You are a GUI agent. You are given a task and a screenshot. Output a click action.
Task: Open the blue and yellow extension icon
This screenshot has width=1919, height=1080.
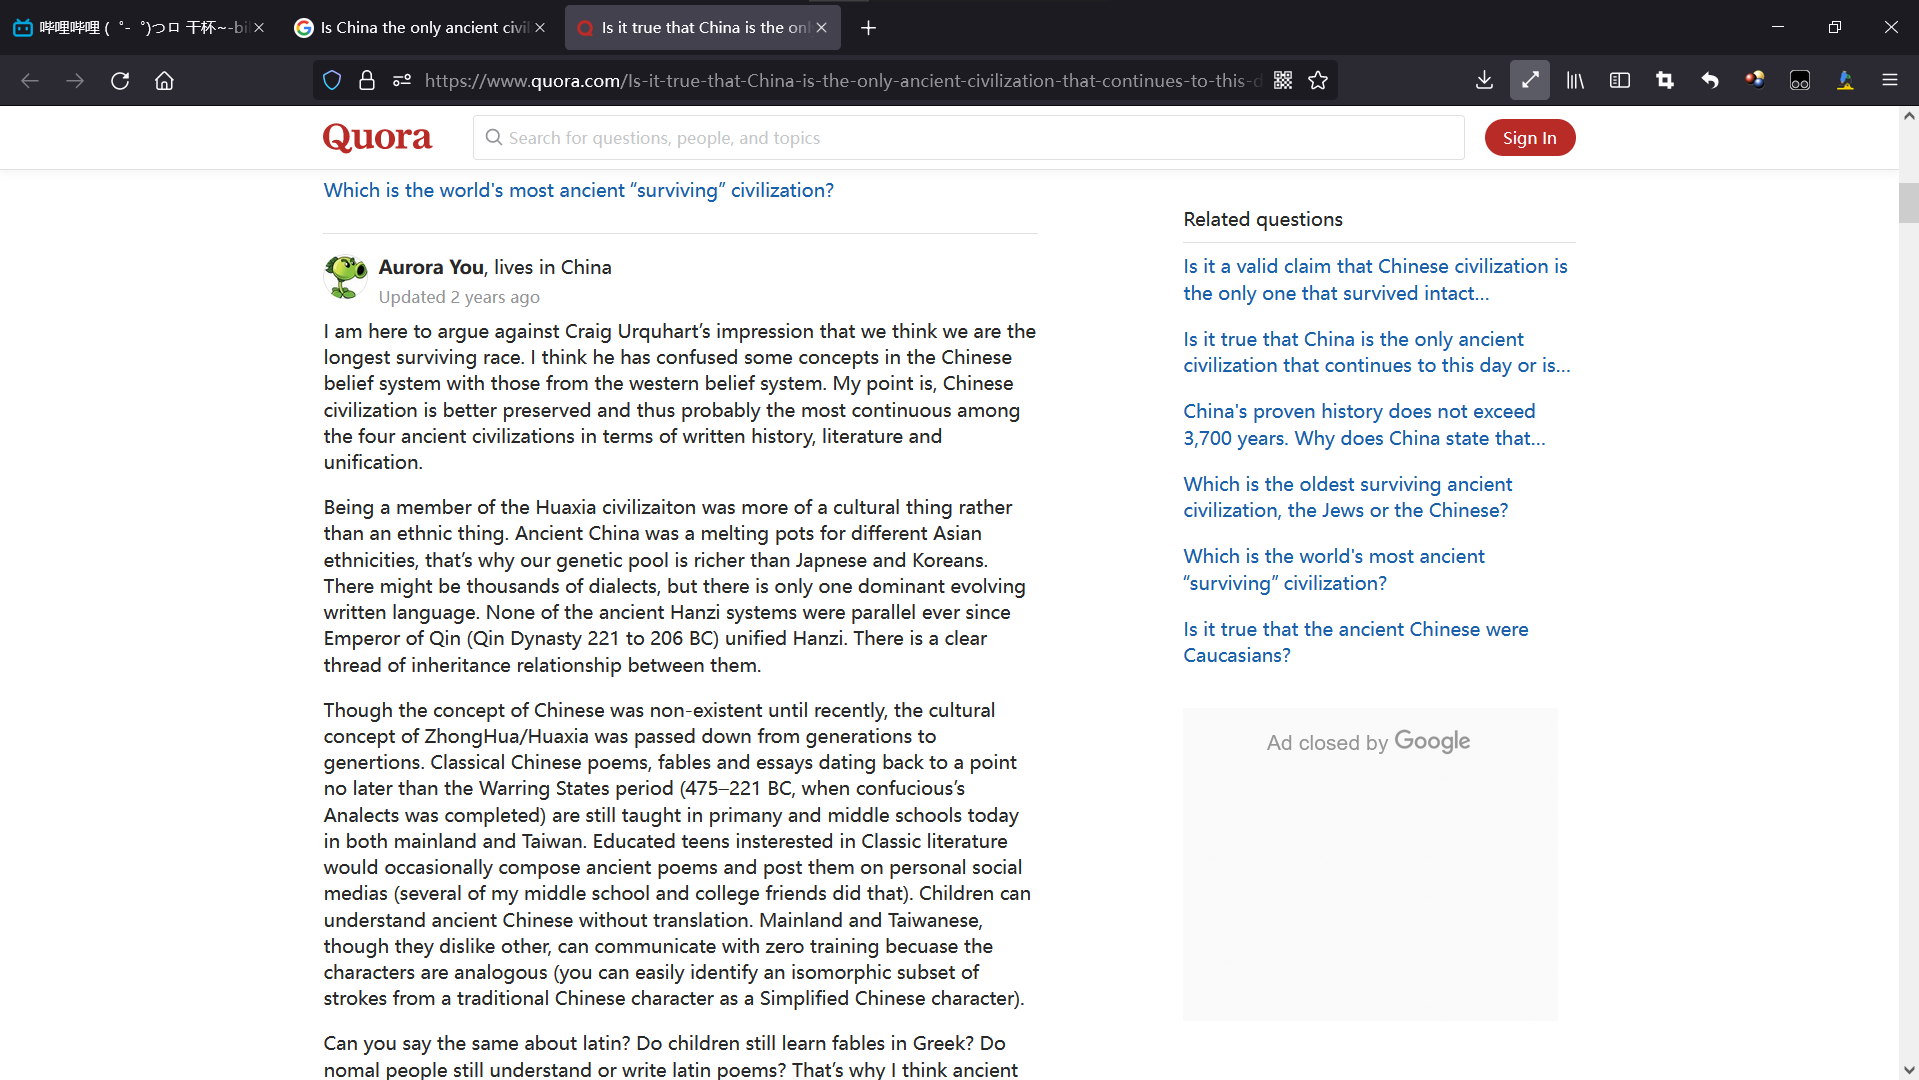click(1845, 81)
